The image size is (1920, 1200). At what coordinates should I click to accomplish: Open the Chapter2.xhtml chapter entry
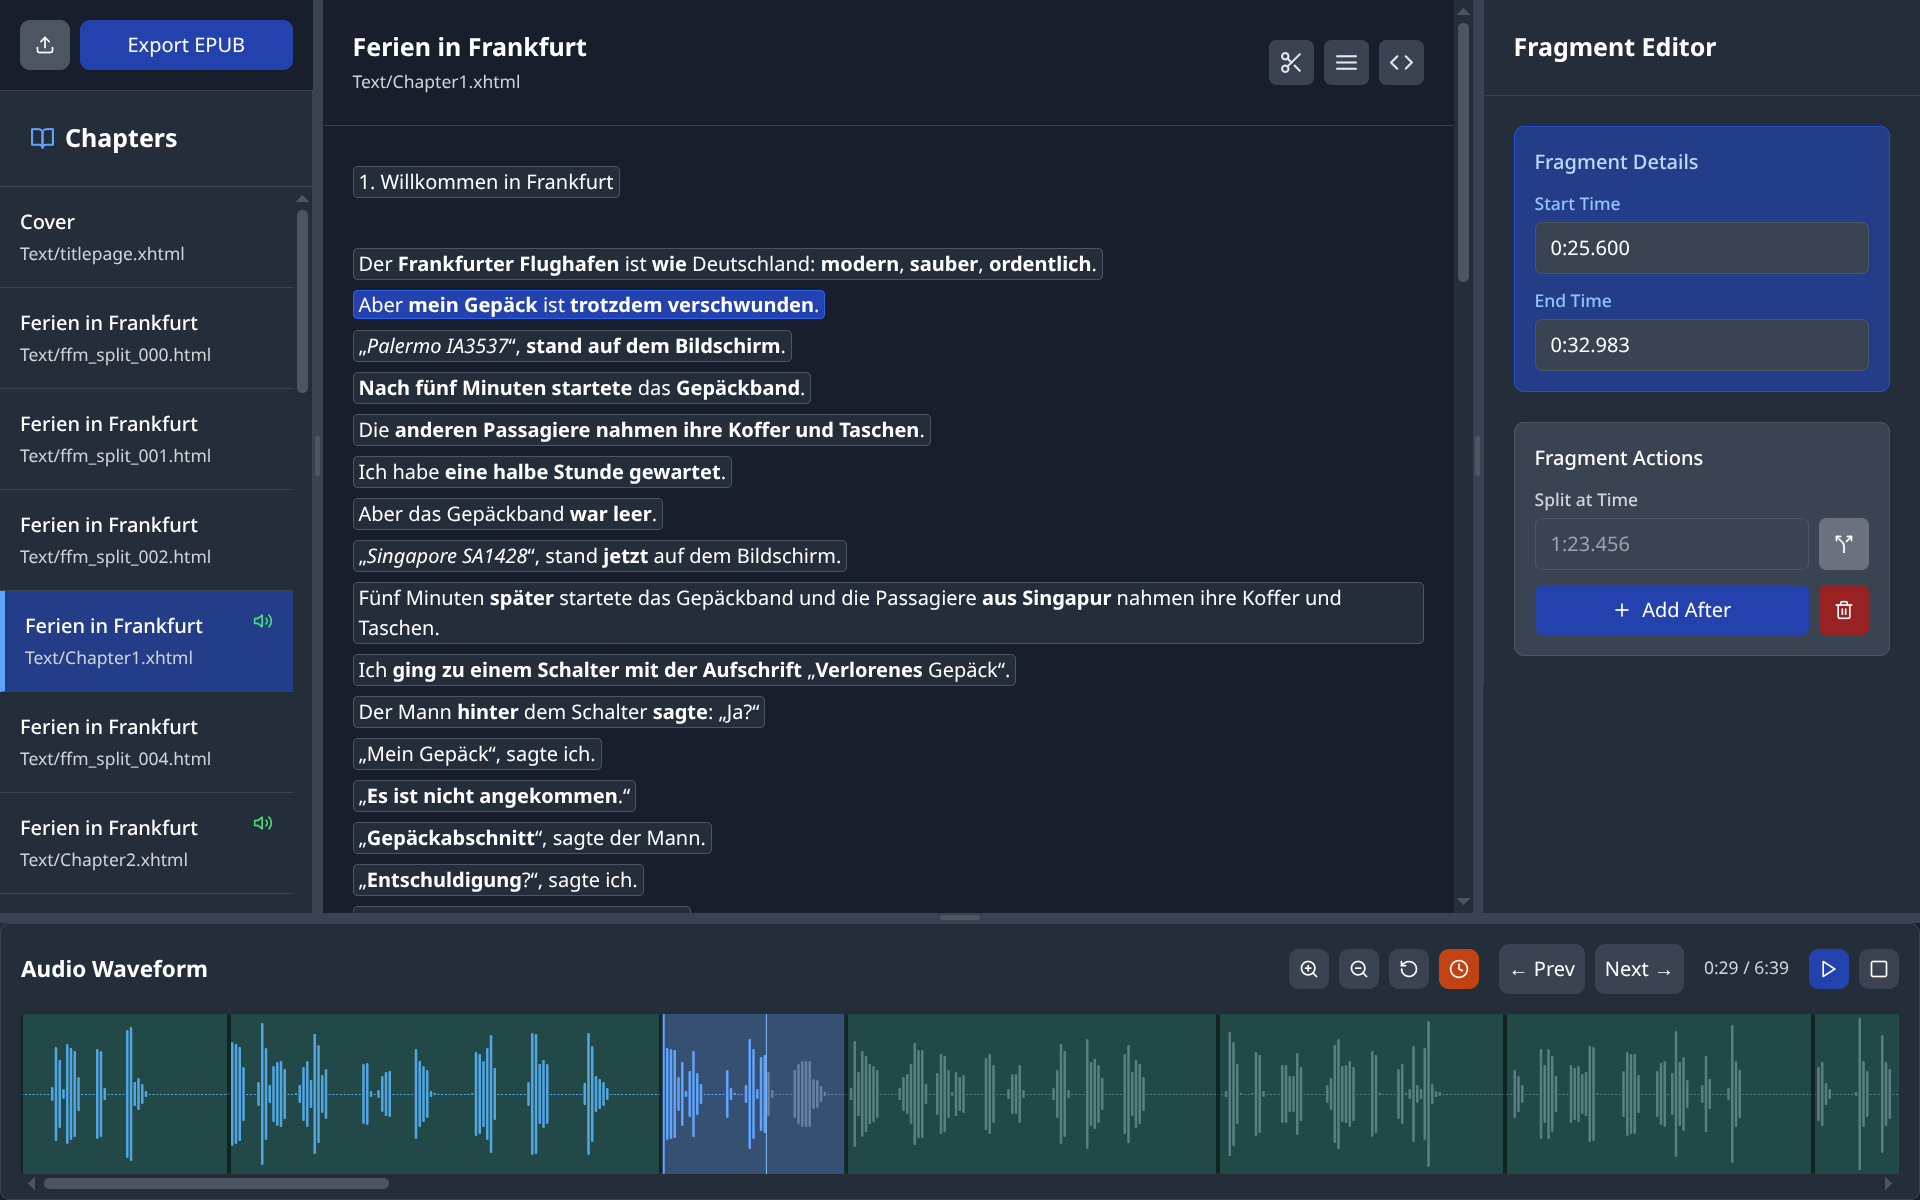[x=147, y=843]
